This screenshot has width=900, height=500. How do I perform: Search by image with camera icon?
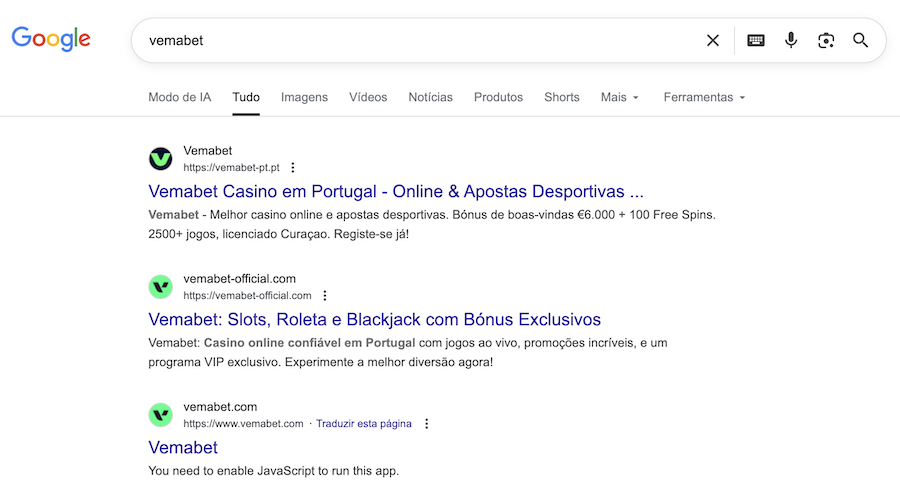pos(826,40)
